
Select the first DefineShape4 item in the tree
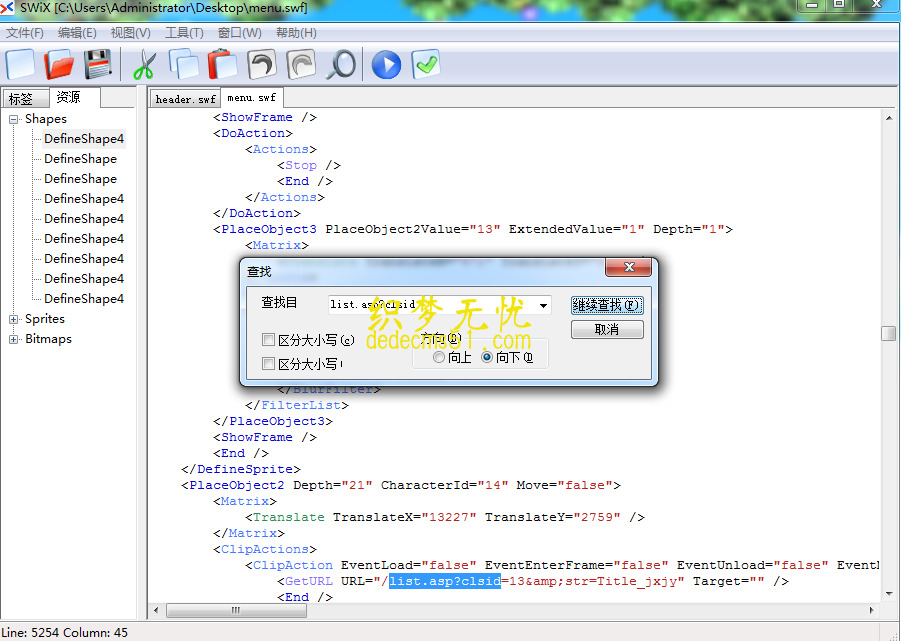[x=84, y=138]
